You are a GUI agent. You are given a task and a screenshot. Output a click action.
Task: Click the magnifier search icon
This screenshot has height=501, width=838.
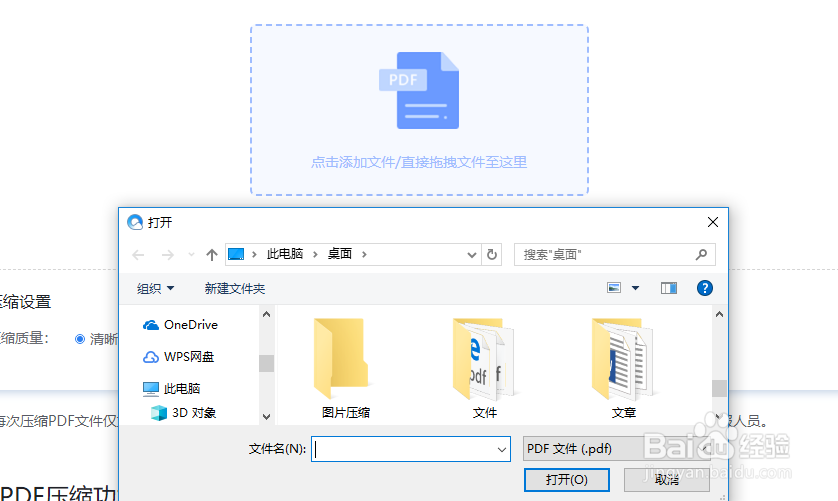pyautogui.click(x=701, y=255)
